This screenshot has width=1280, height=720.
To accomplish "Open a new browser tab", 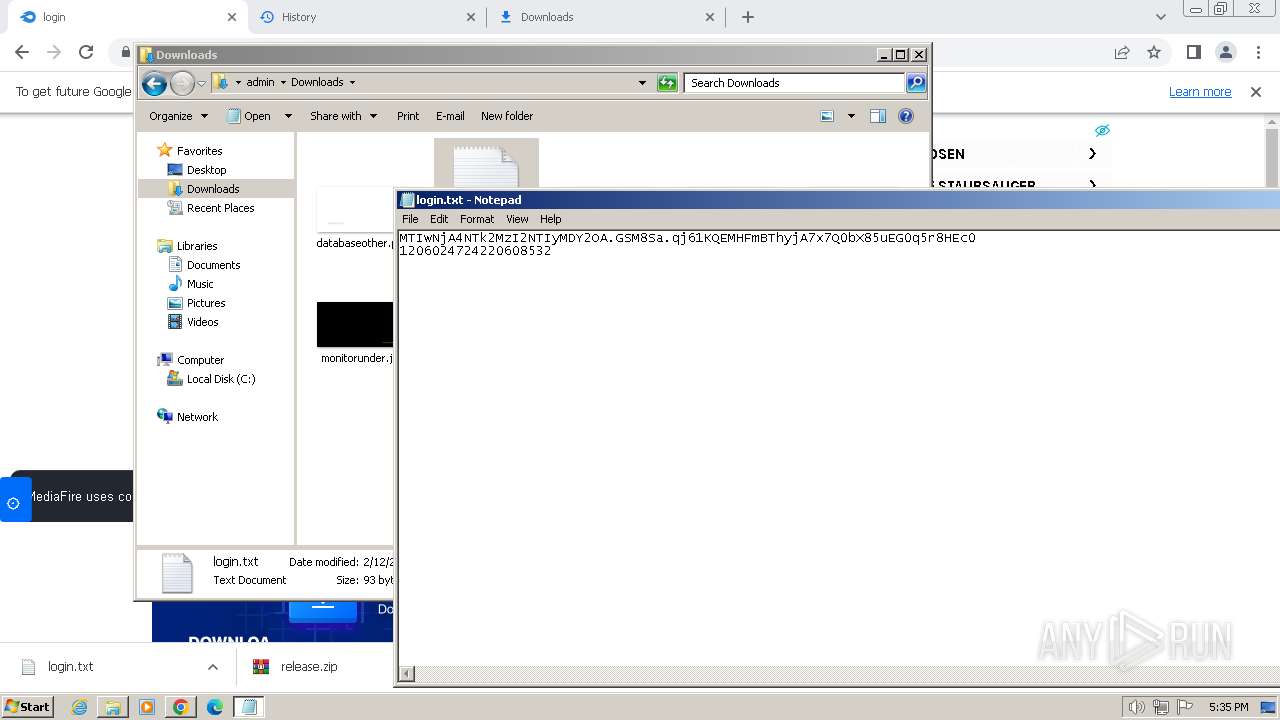I will pos(748,17).
